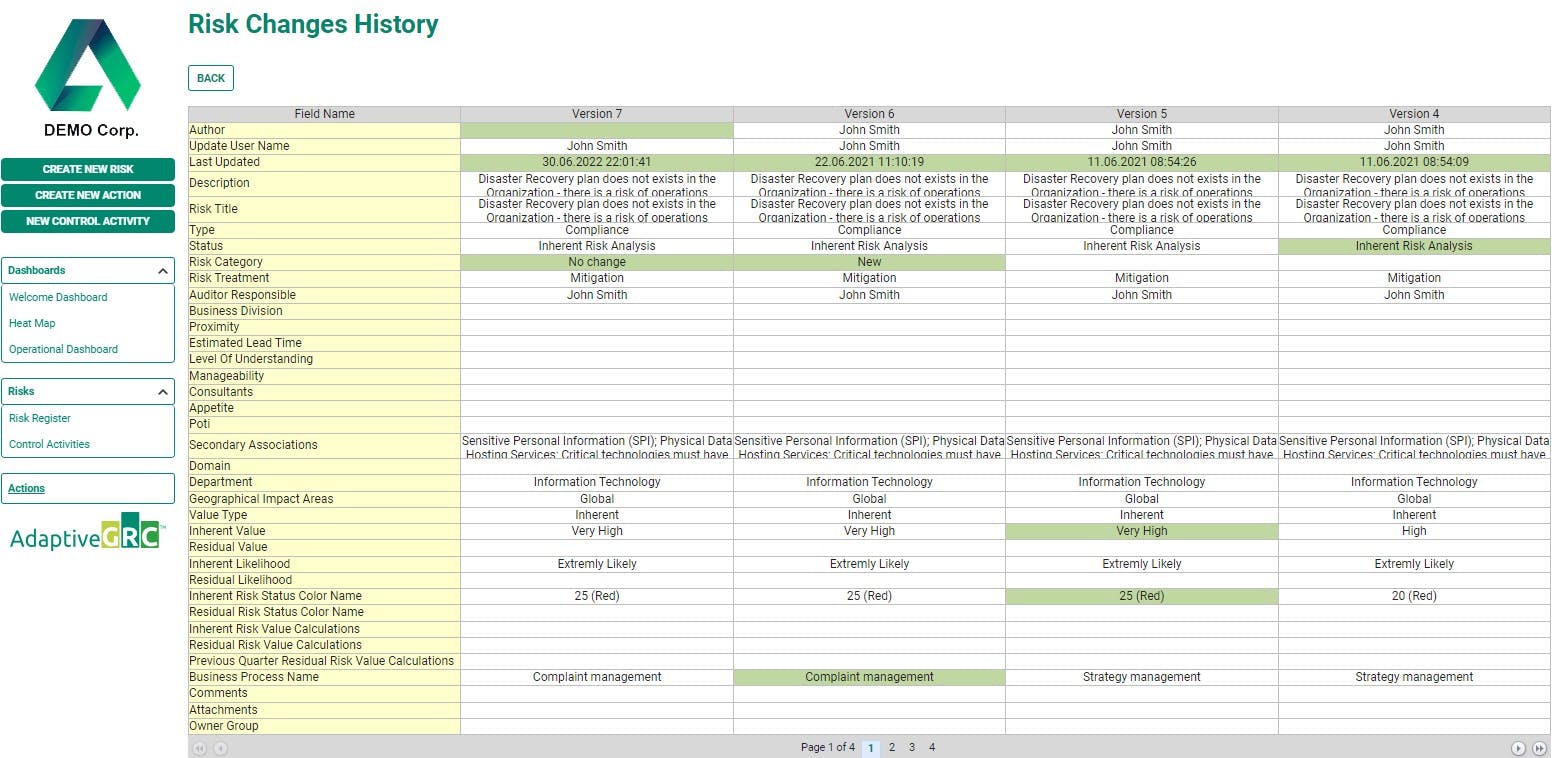The height and width of the screenshot is (758, 1554).
Task: Click the 'New' Risk Category cell
Action: [x=869, y=262]
